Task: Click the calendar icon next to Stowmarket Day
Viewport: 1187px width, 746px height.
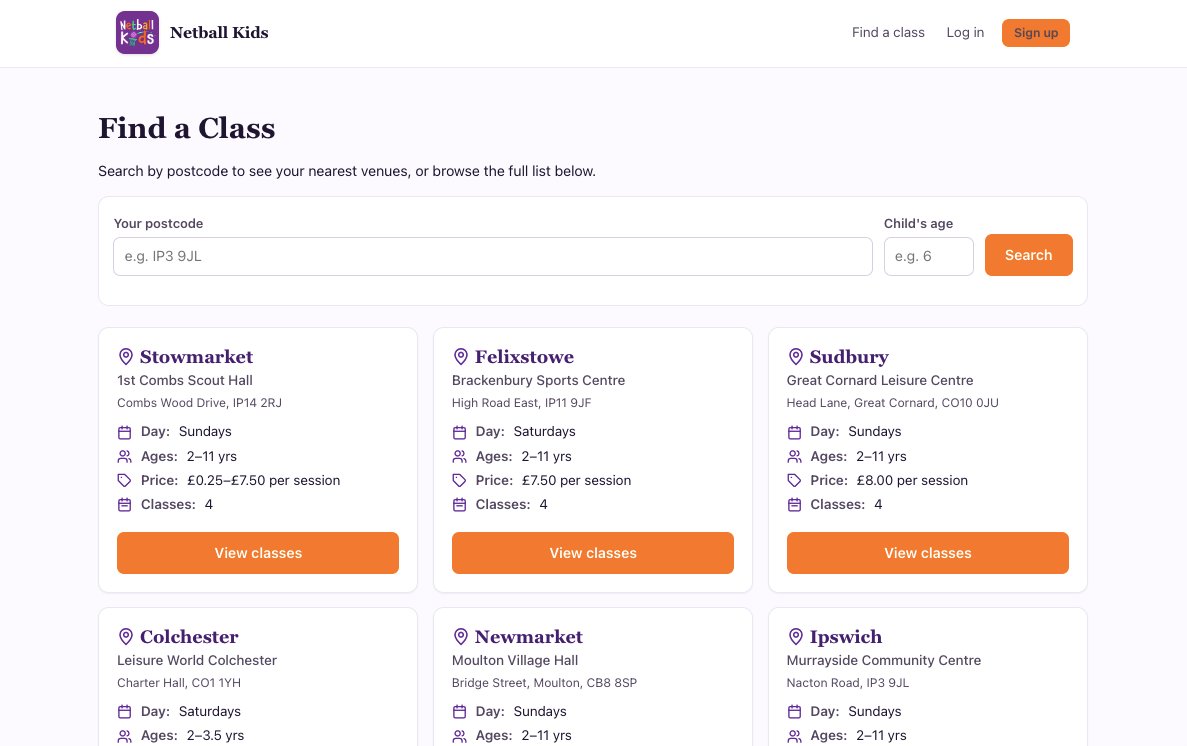Action: click(x=125, y=432)
